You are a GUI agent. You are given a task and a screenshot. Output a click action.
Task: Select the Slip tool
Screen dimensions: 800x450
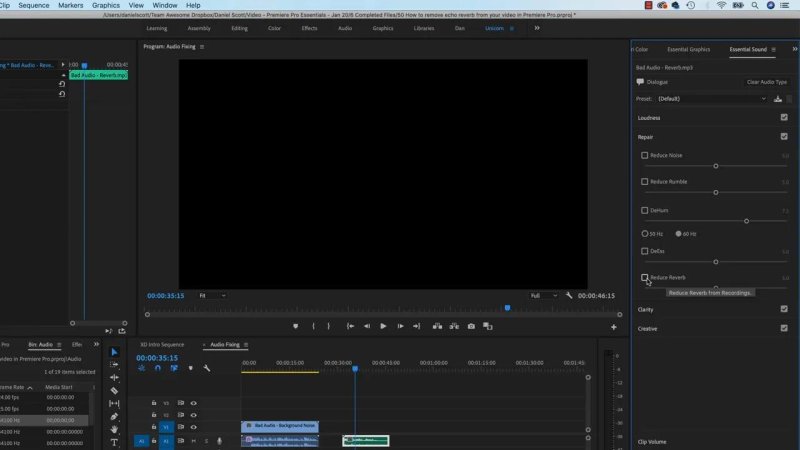[x=114, y=404]
